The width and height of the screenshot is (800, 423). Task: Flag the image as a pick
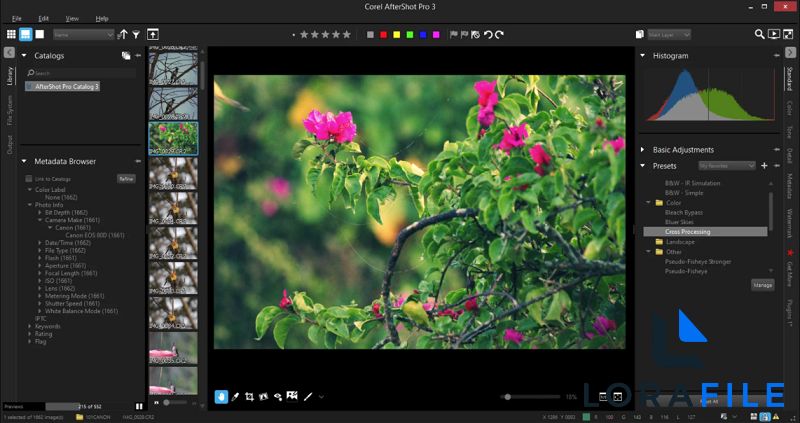pyautogui.click(x=454, y=35)
